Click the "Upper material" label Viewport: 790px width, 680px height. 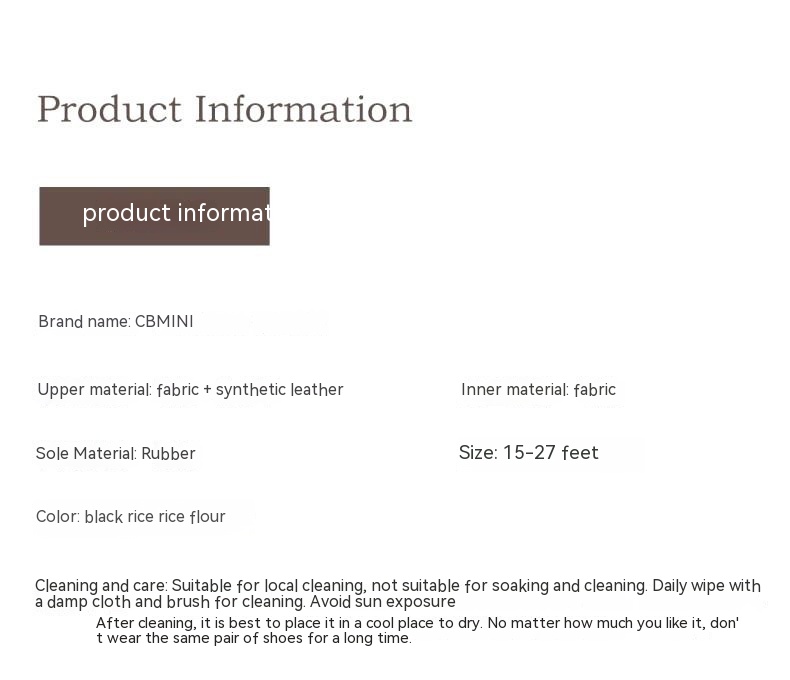(x=94, y=390)
